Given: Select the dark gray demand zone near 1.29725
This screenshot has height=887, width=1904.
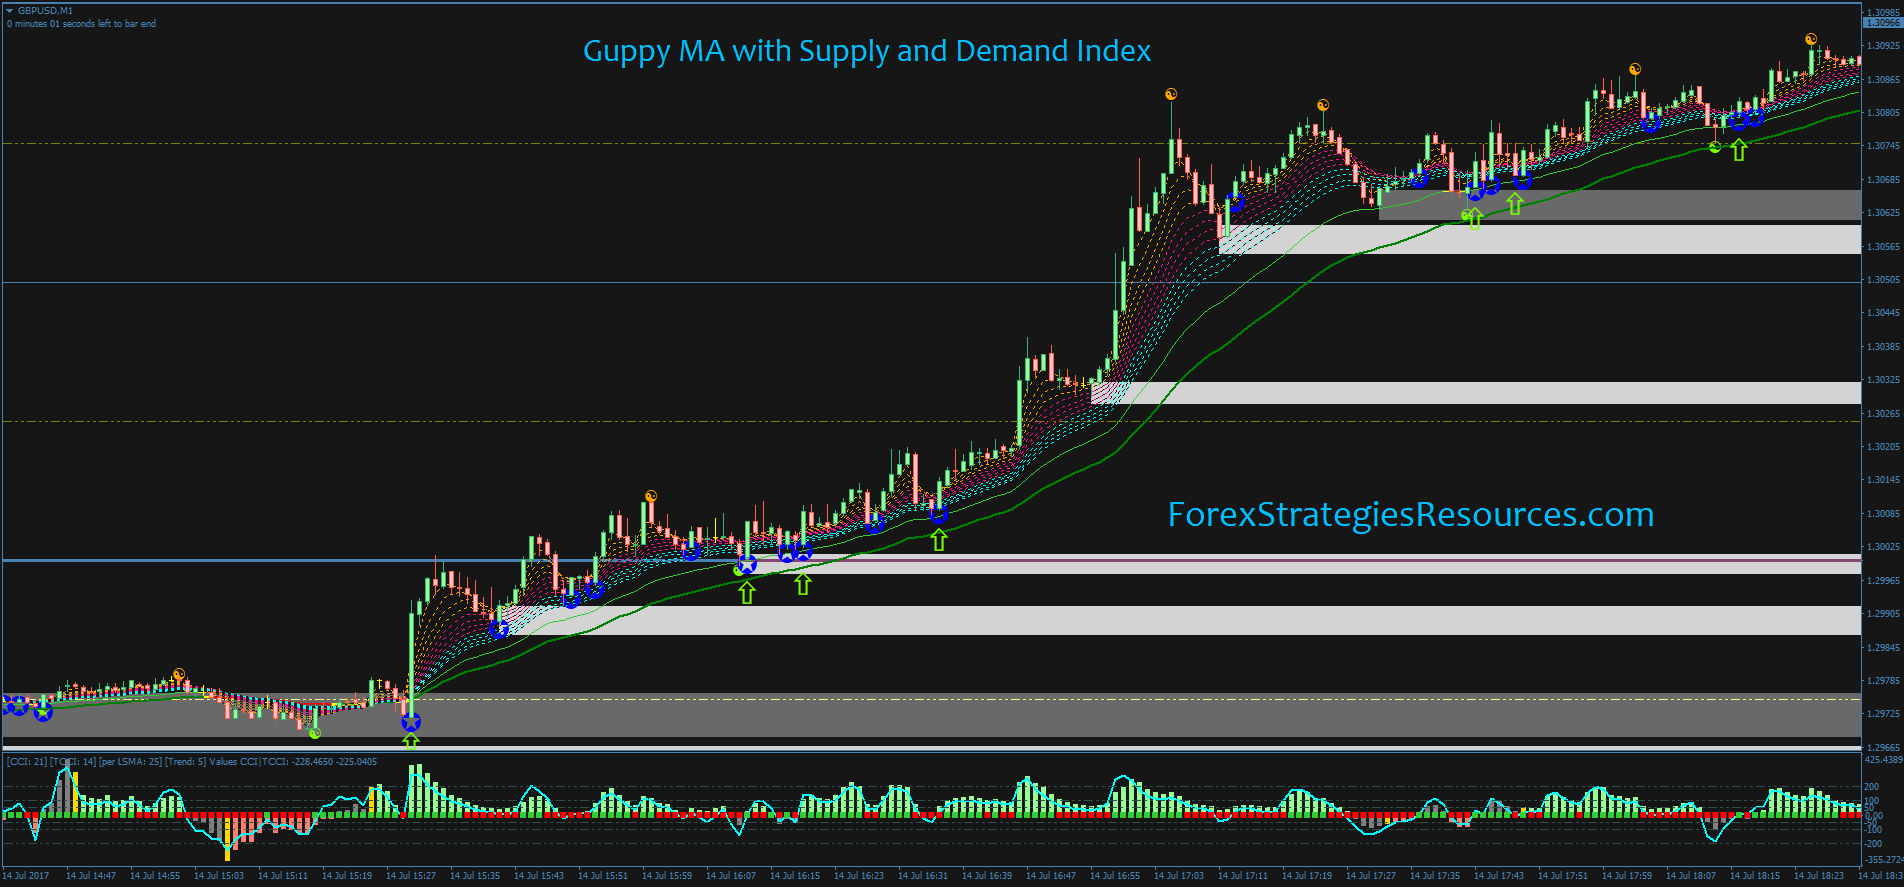Looking at the screenshot, I should (x=931, y=716).
